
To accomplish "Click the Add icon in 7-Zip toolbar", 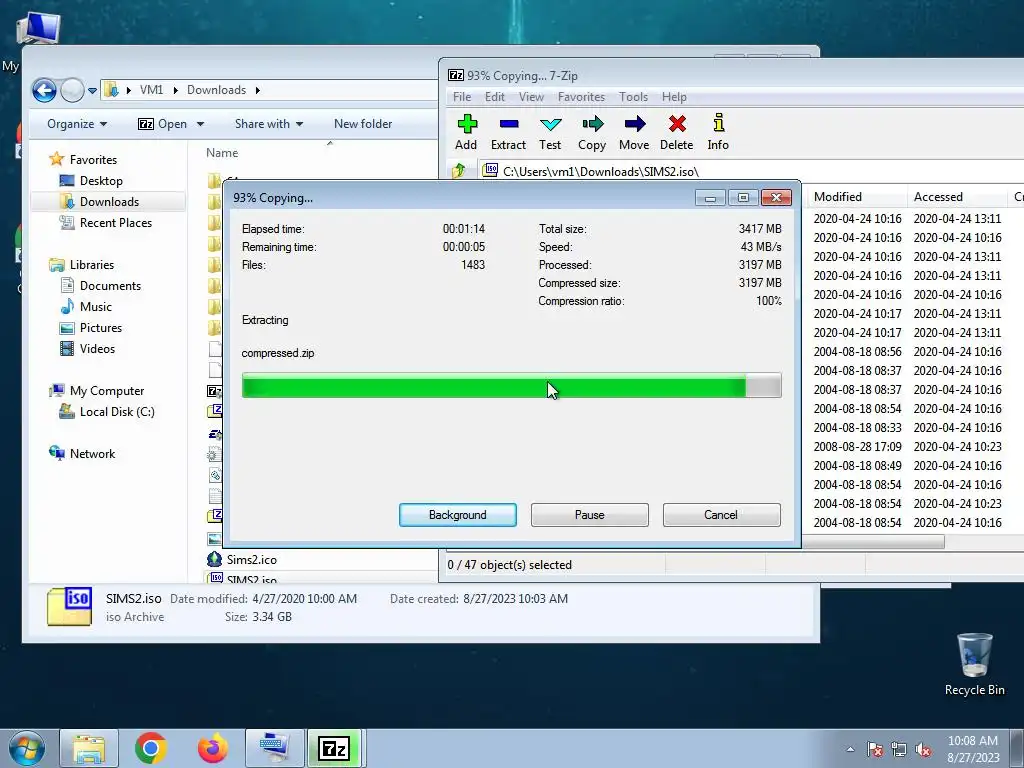I will click(467, 124).
